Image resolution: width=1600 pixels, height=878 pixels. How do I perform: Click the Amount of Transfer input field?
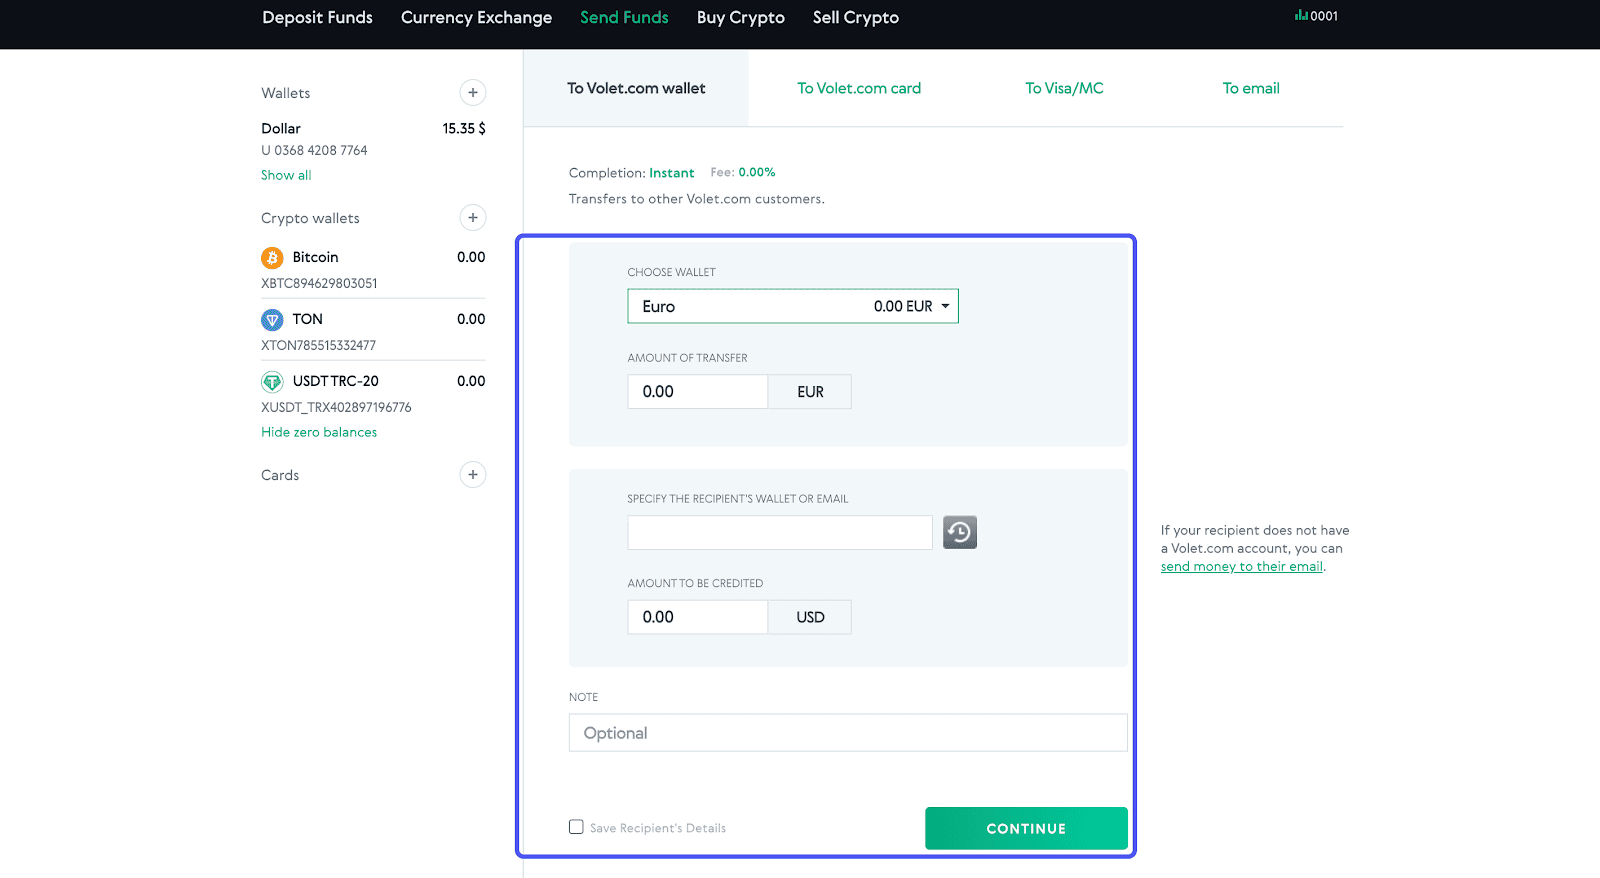point(698,392)
